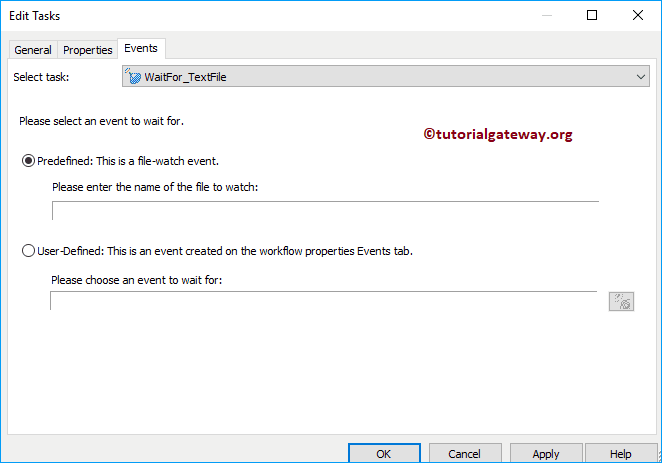Focus the event to wait for field
This screenshot has width=662, height=463.
pos(323,301)
